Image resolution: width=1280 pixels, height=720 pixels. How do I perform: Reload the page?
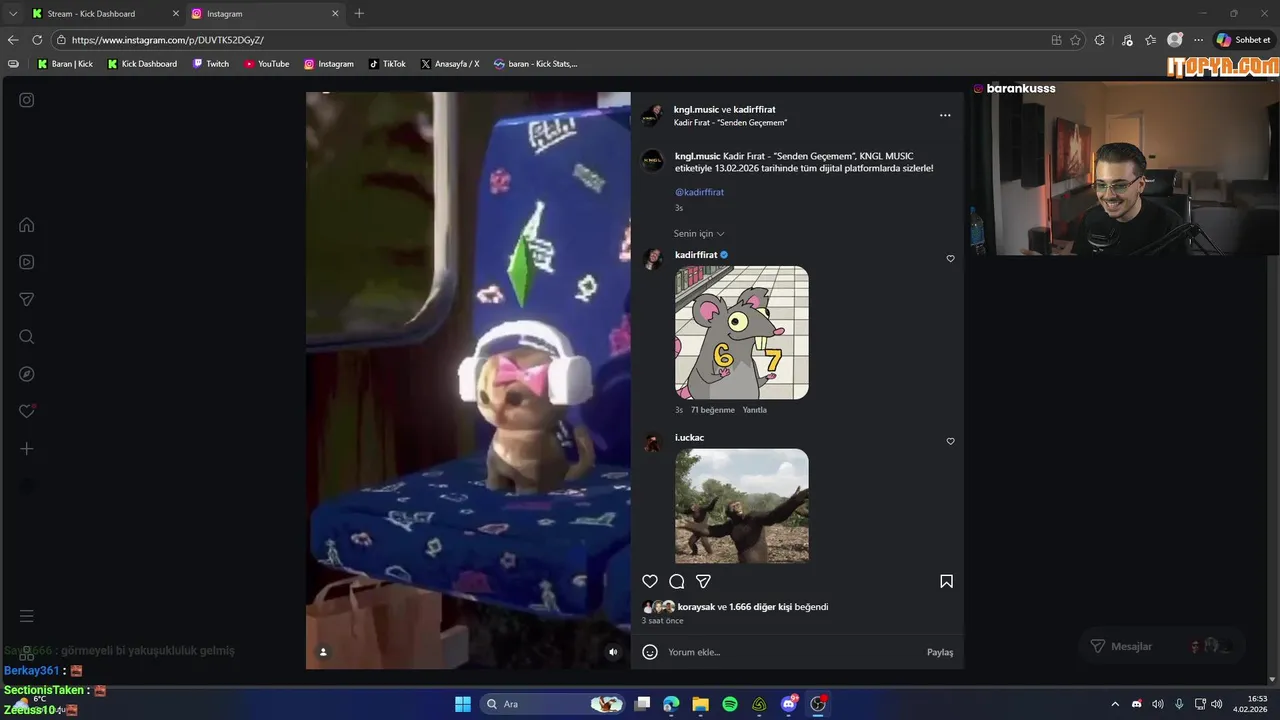tap(37, 40)
